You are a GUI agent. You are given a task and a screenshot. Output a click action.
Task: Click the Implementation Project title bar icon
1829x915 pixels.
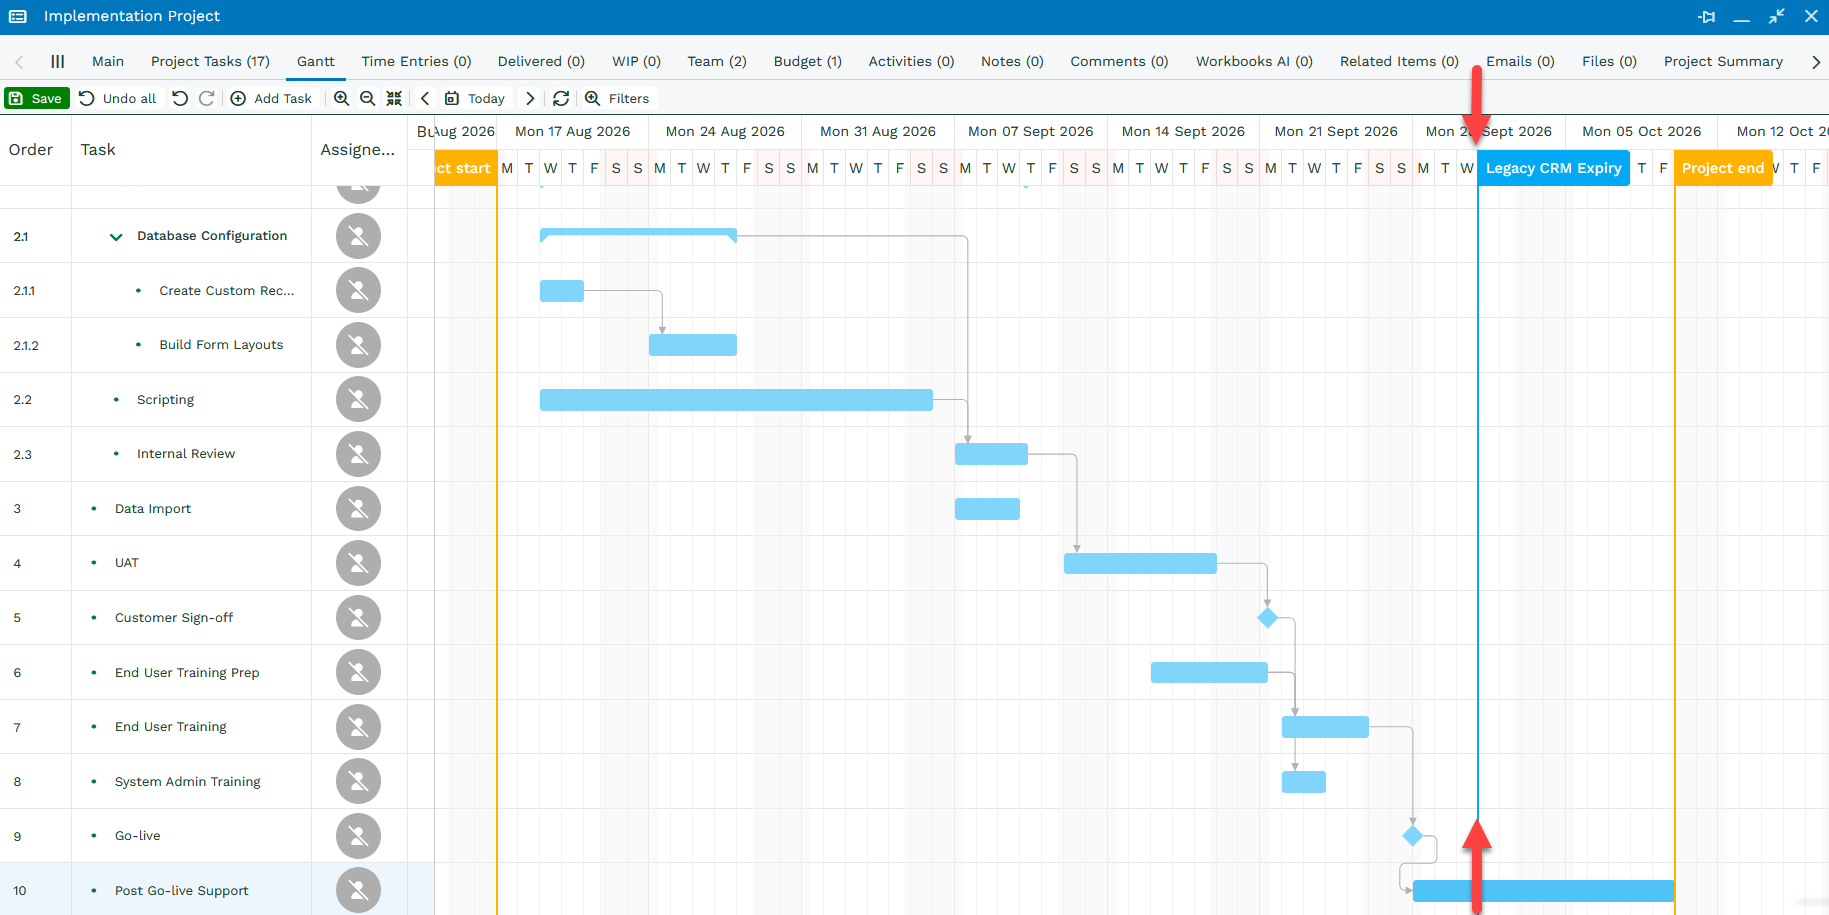18,16
